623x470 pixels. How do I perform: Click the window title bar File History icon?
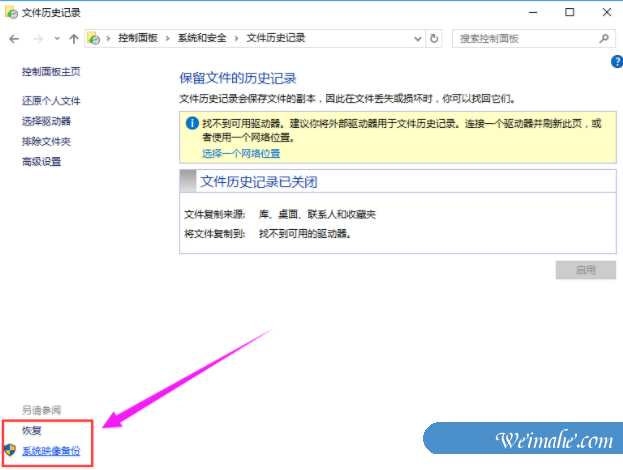(11, 12)
